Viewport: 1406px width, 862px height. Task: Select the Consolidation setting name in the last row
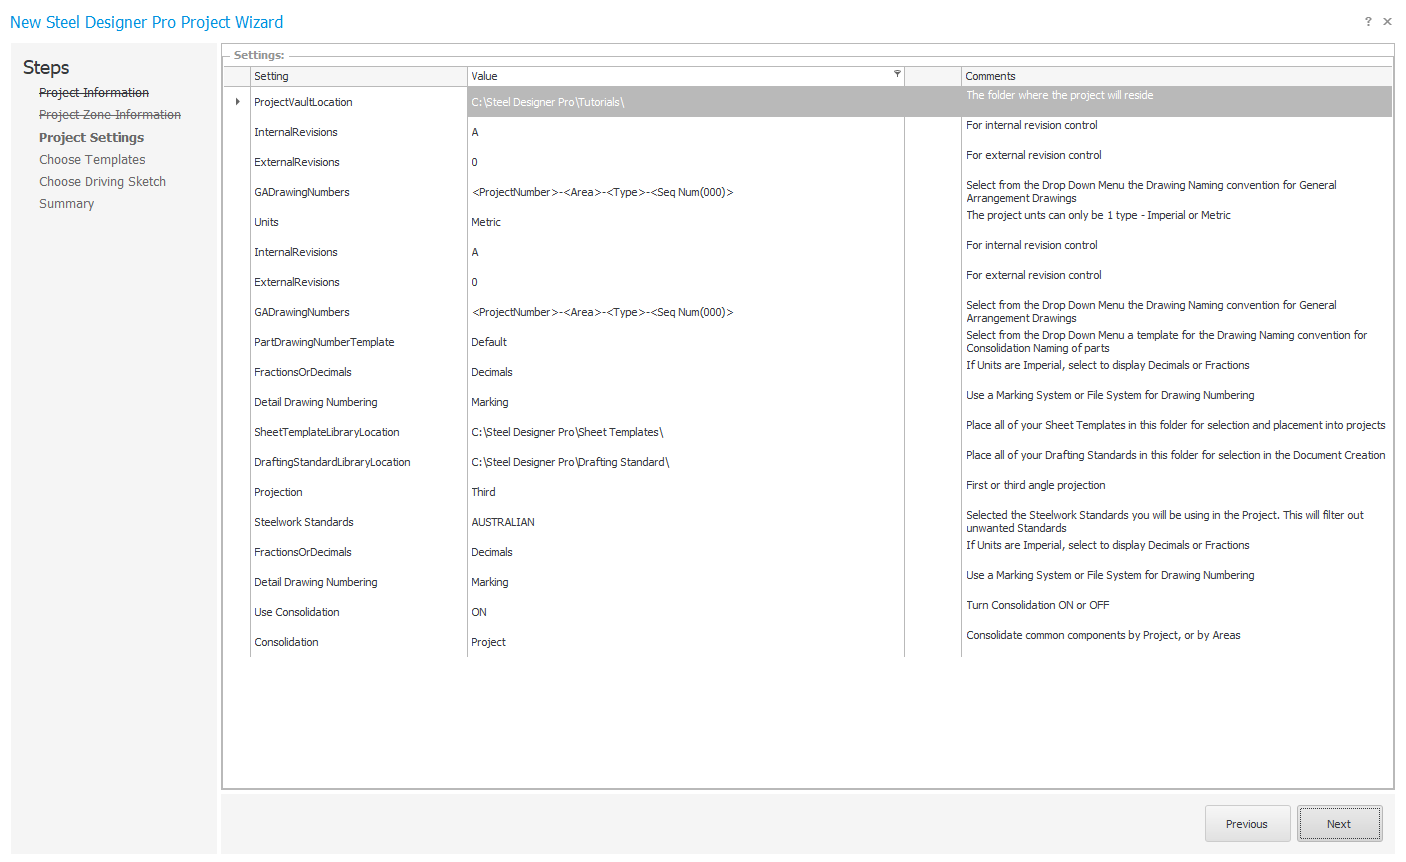point(286,642)
